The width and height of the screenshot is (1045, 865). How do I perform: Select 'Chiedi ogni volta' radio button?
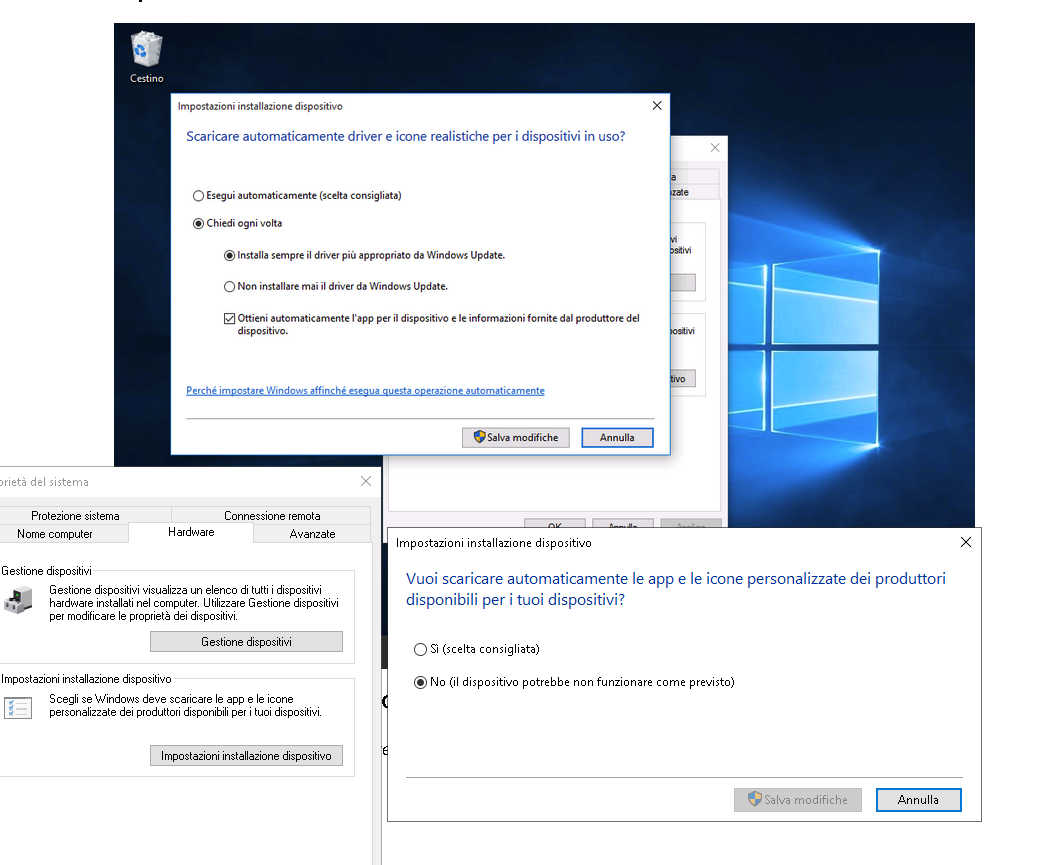pyautogui.click(x=237, y=223)
